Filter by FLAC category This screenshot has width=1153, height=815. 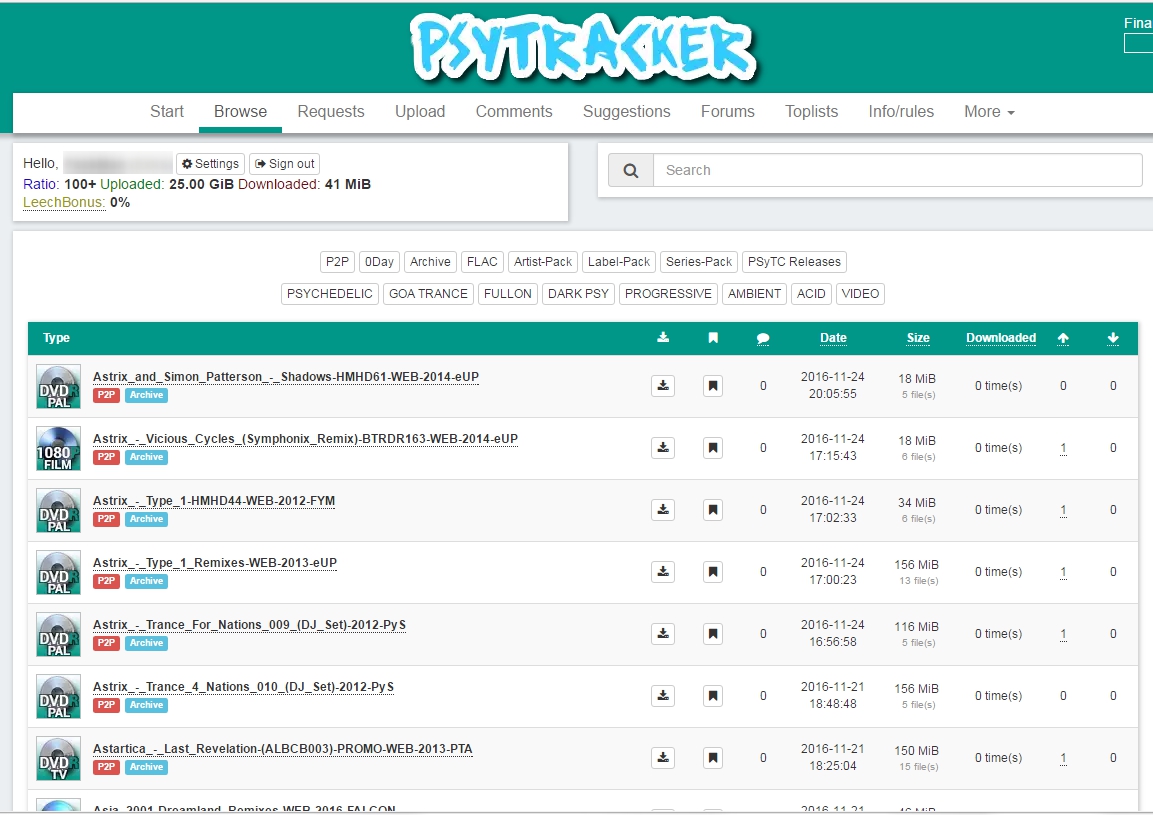(x=482, y=262)
